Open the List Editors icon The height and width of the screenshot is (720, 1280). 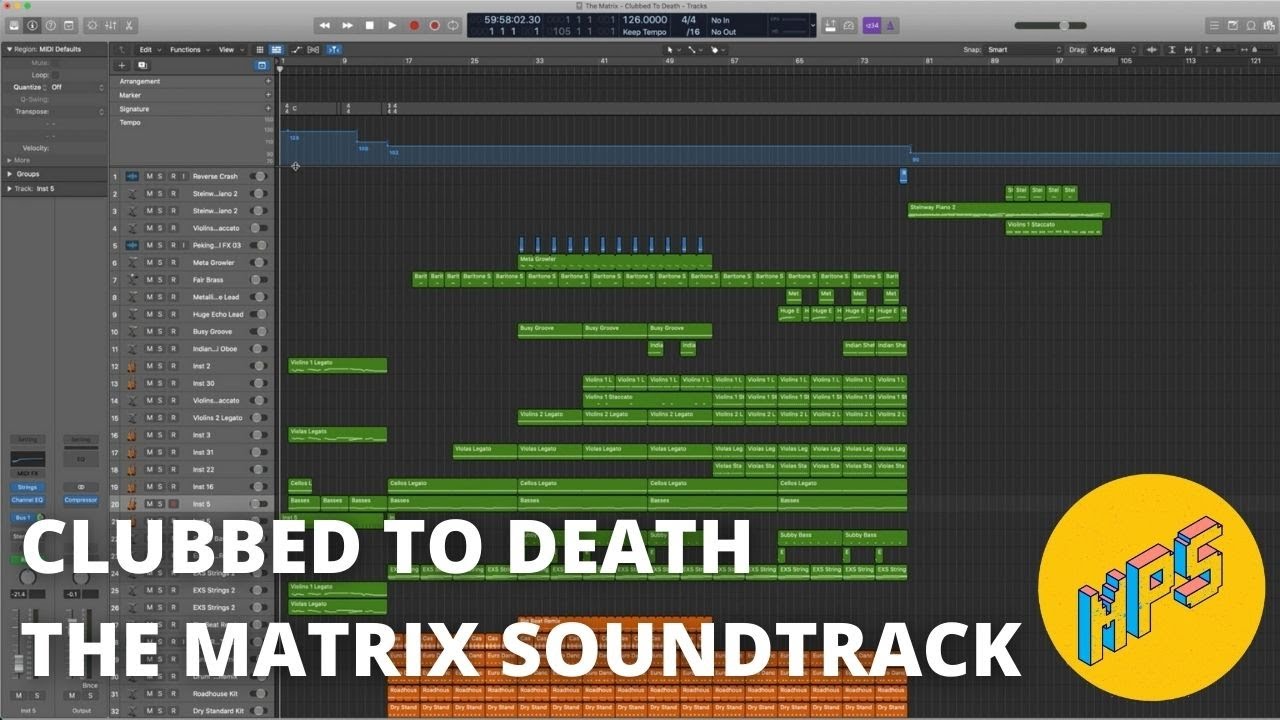1214,25
